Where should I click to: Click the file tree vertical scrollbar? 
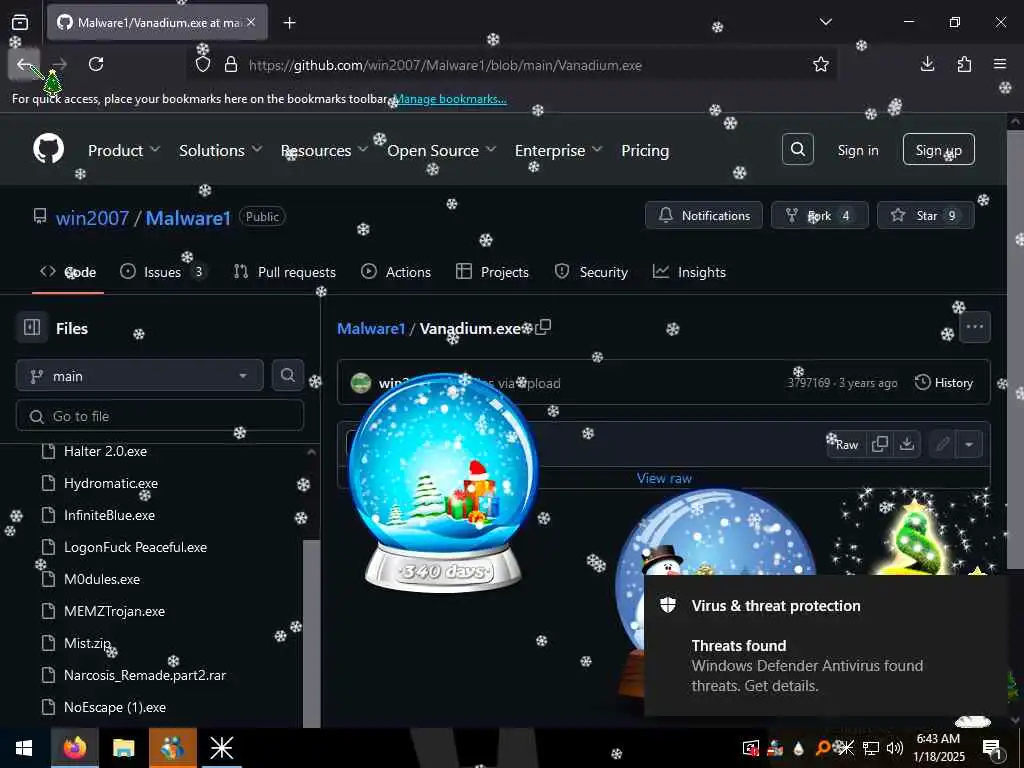[312, 632]
